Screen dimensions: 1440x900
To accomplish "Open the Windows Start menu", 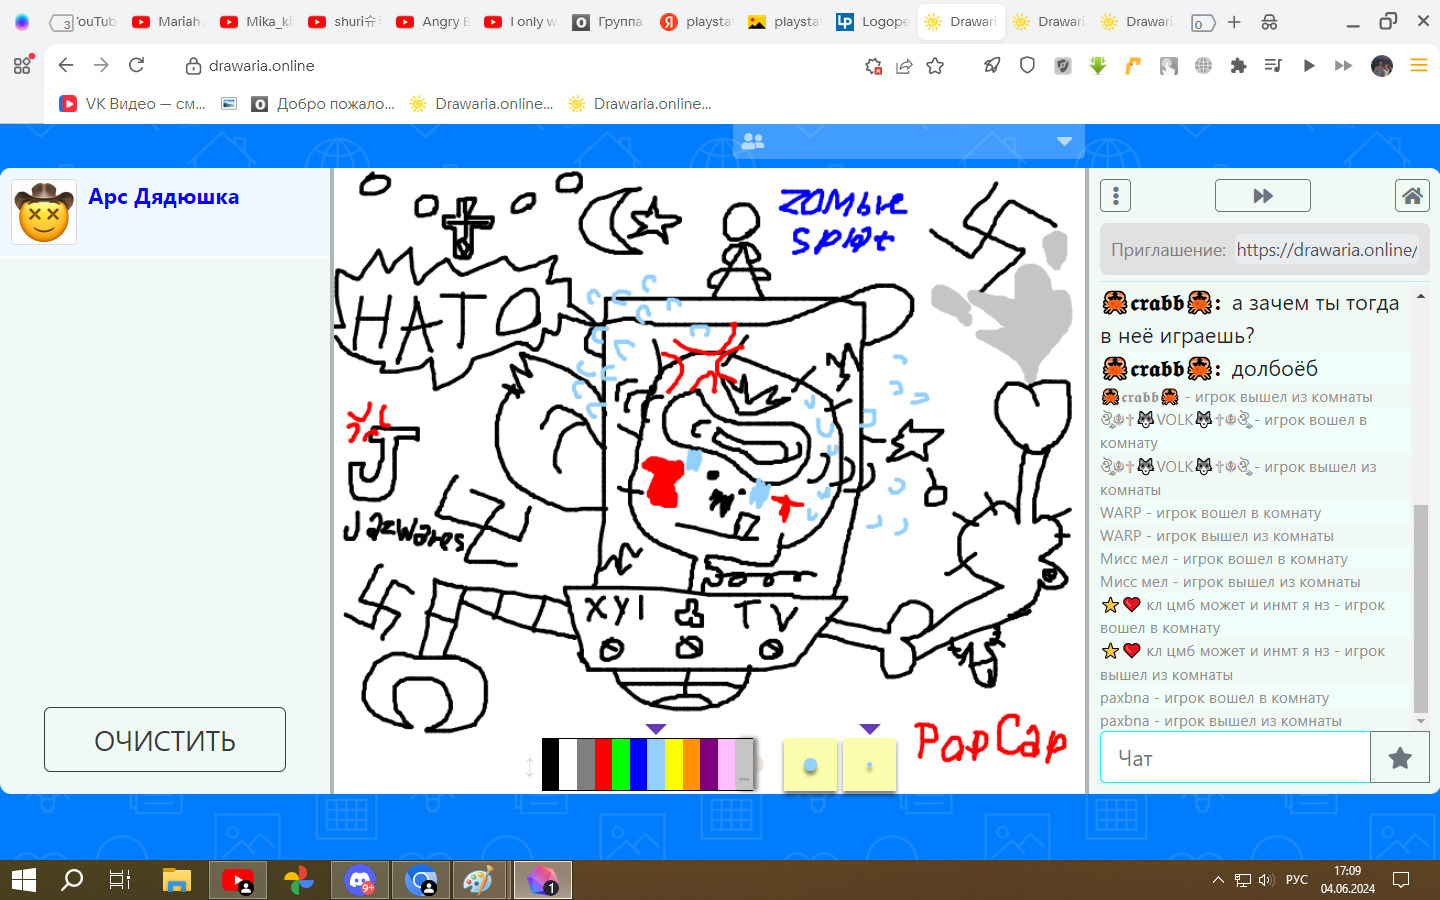I will coord(24,880).
